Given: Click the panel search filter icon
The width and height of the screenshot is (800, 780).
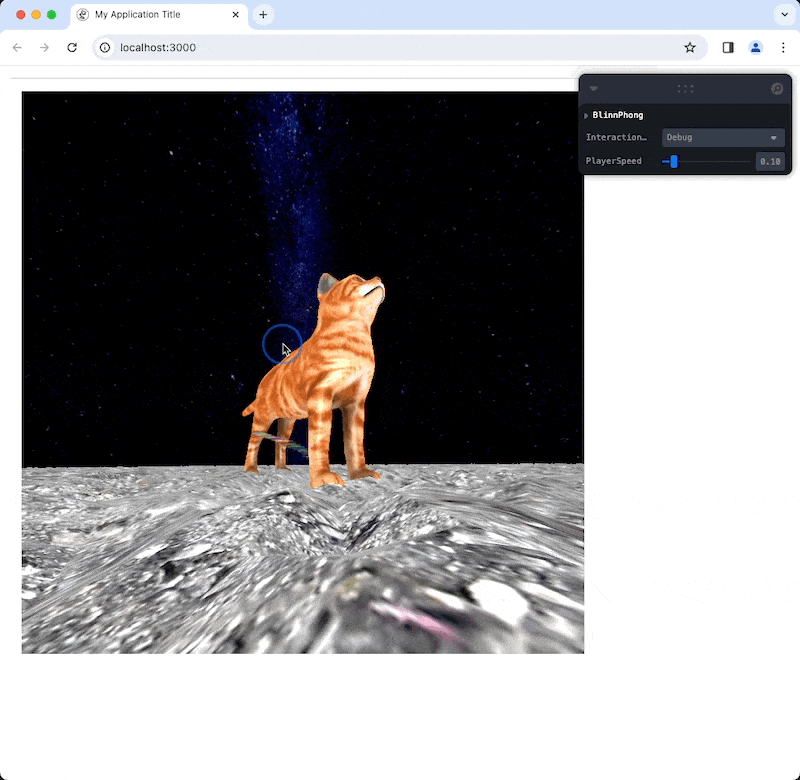Looking at the screenshot, I should tap(777, 89).
